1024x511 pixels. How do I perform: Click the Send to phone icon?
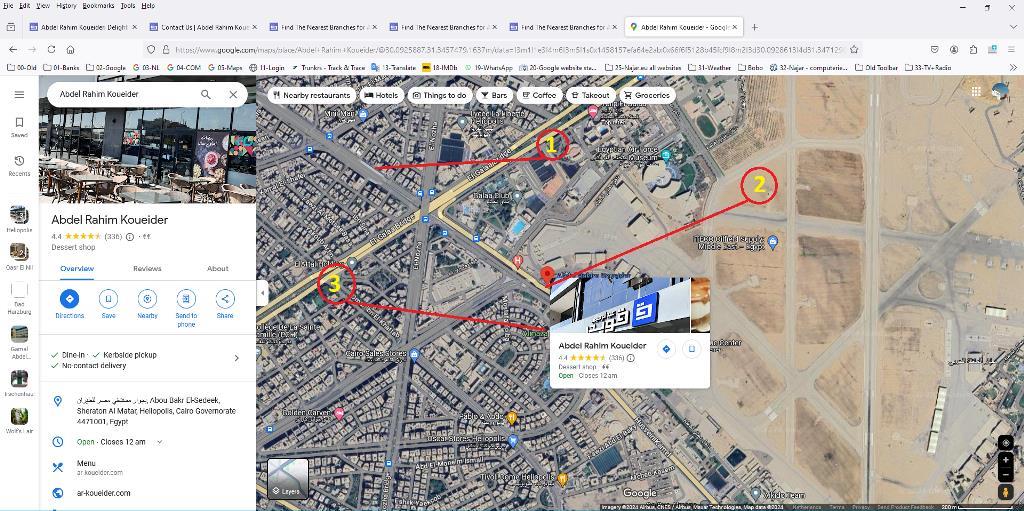click(186, 299)
